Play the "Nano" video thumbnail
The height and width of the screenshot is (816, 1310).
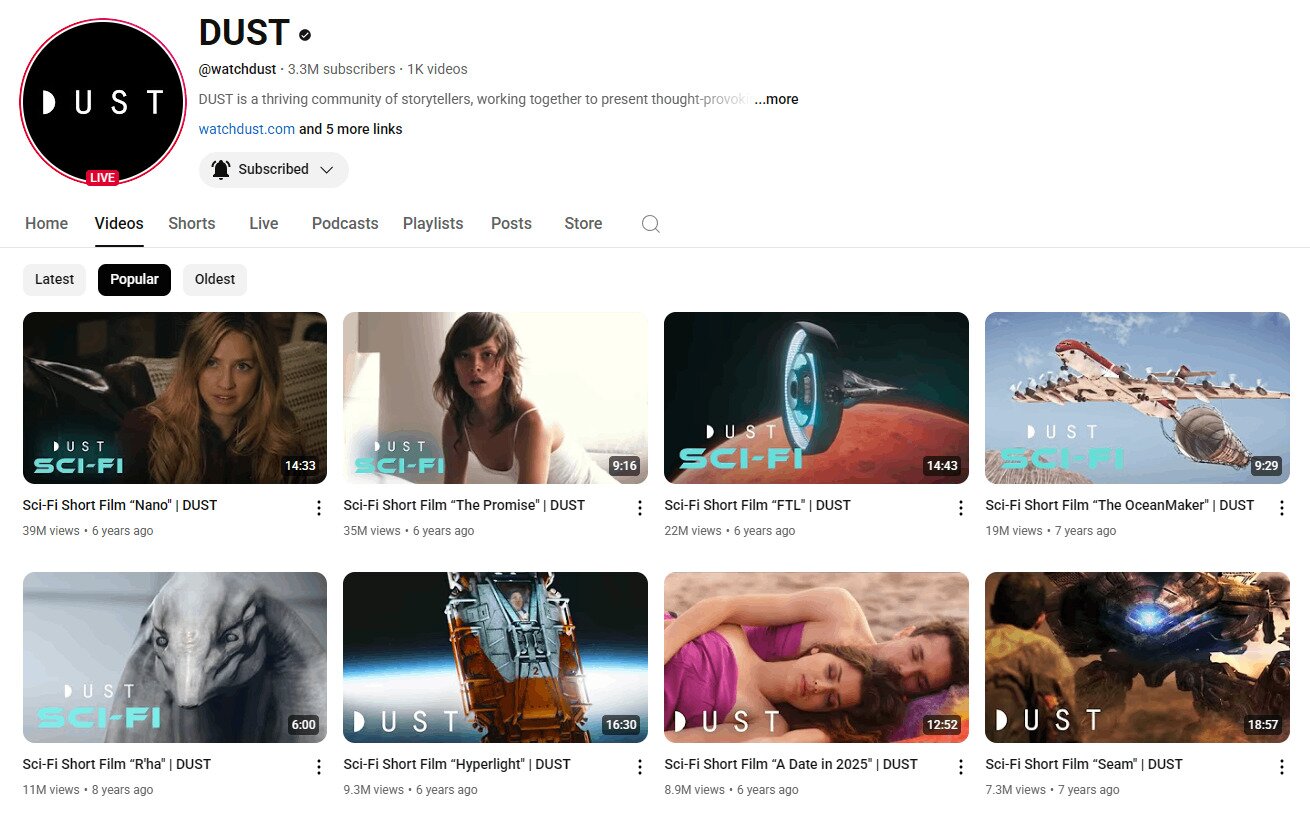pos(175,398)
